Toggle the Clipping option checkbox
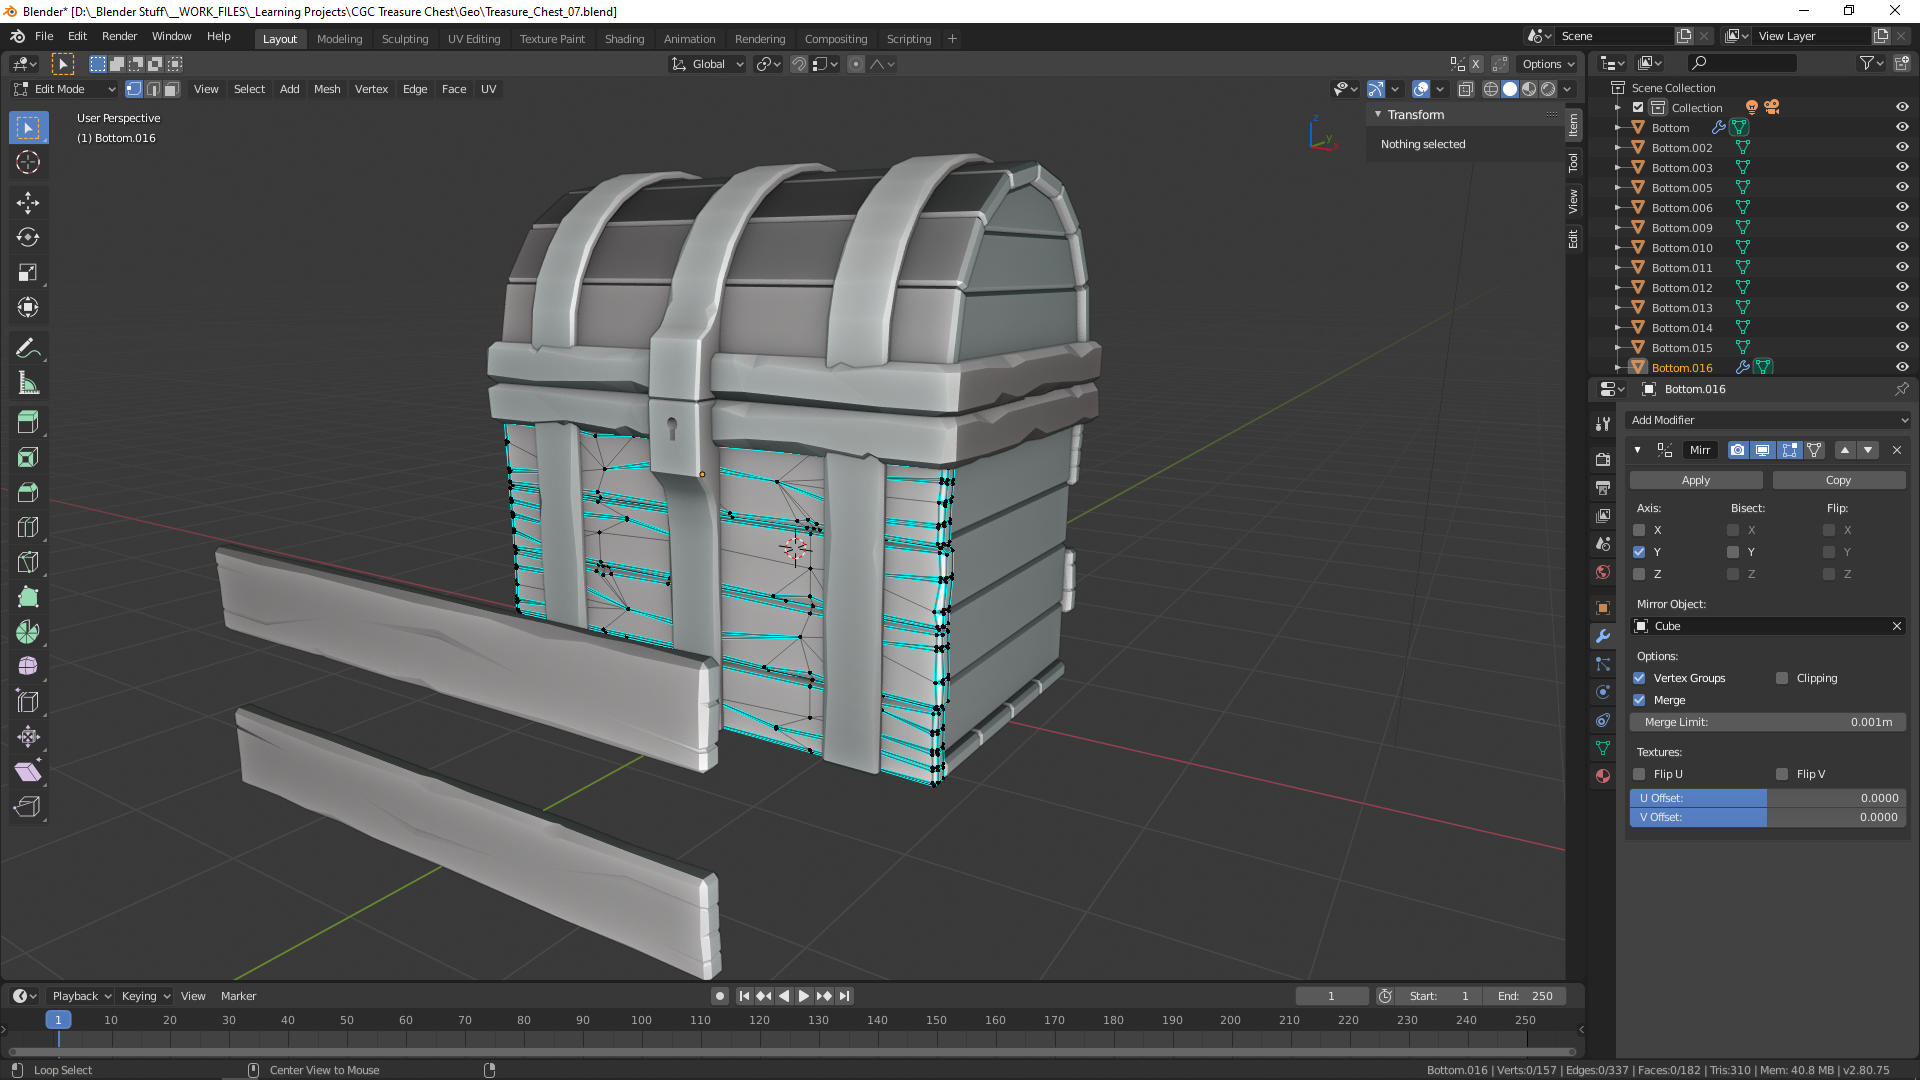This screenshot has height=1080, width=1920. (x=1782, y=678)
